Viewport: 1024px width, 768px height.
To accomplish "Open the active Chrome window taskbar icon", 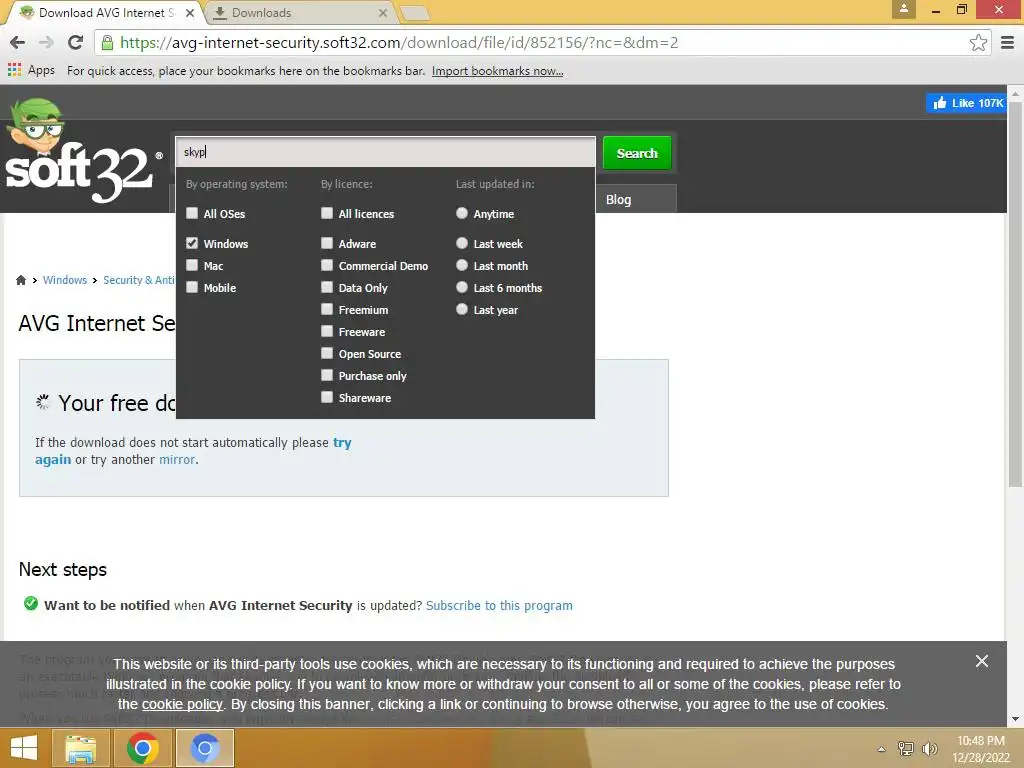I will tap(204, 748).
